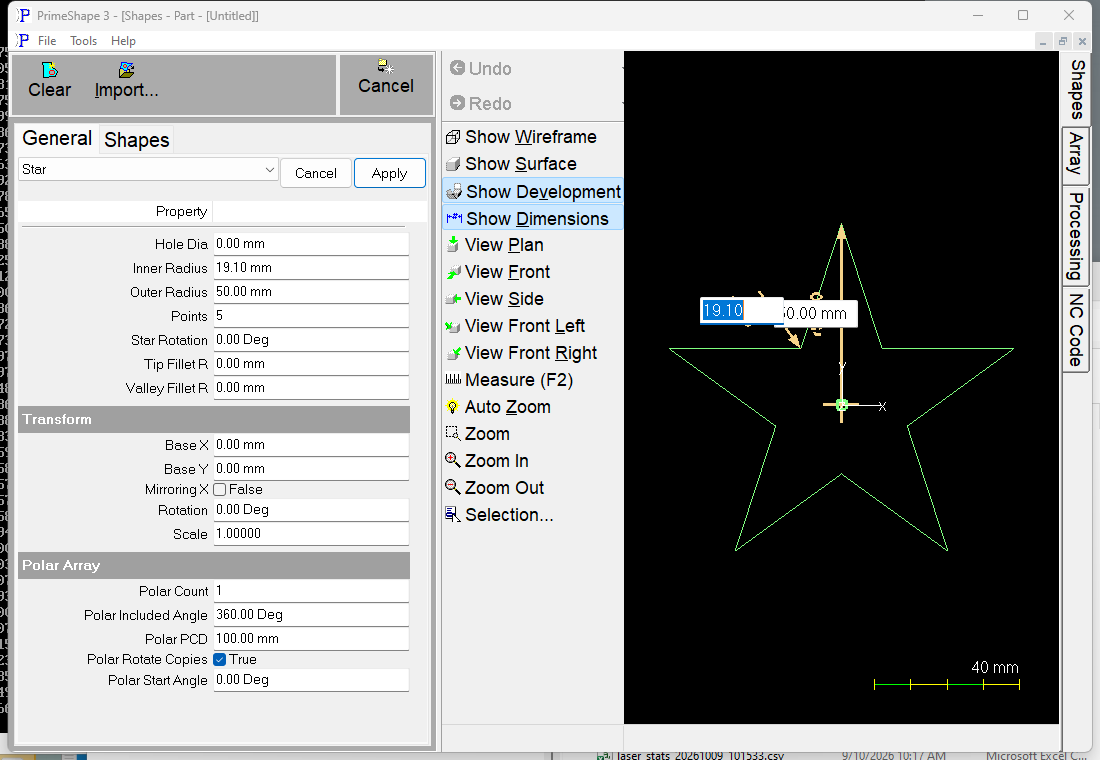
Task: Select the Show Wireframe icon
Action: [453, 137]
